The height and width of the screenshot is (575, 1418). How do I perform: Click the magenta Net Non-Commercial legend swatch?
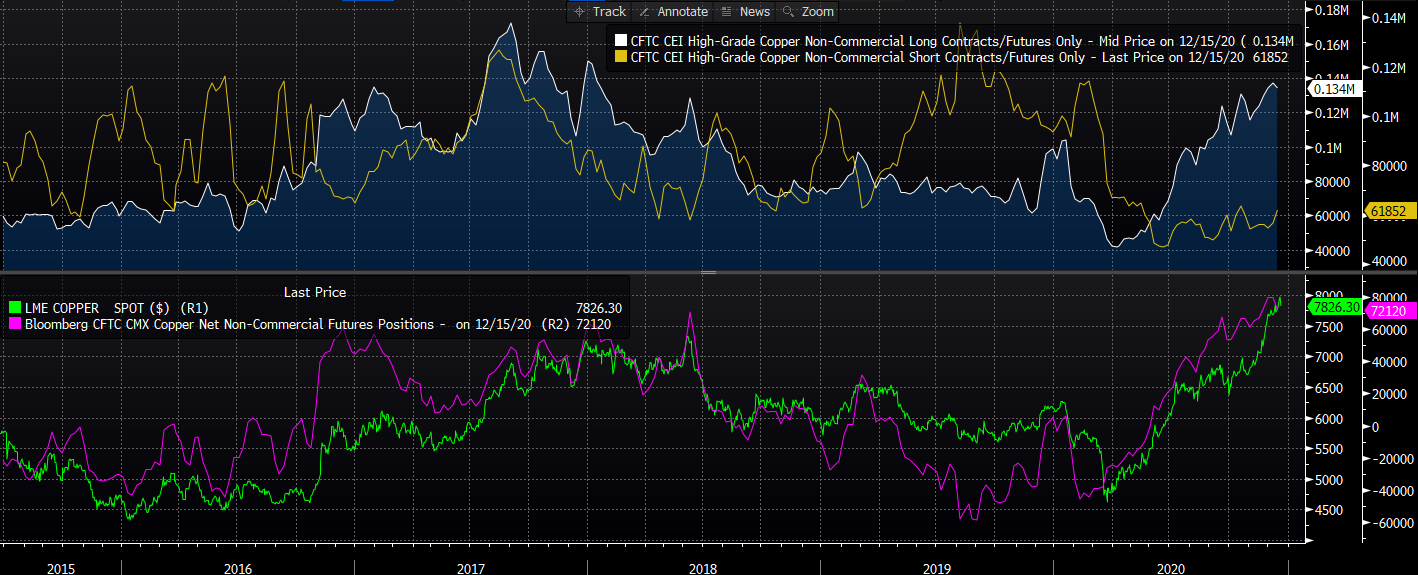[x=14, y=324]
